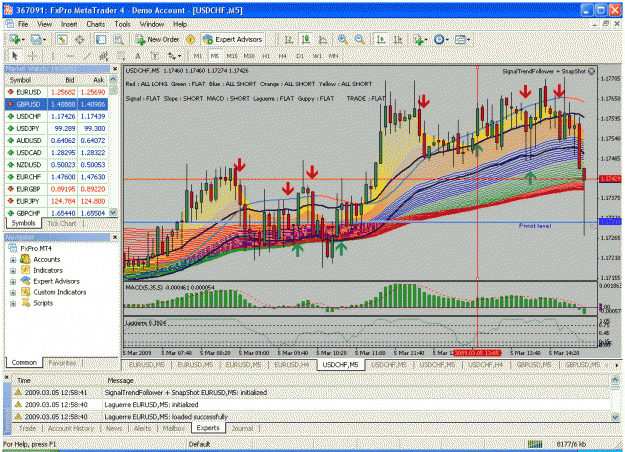The width and height of the screenshot is (625, 452).
Task: Switch to the Tick Chart tab
Action: 62,223
